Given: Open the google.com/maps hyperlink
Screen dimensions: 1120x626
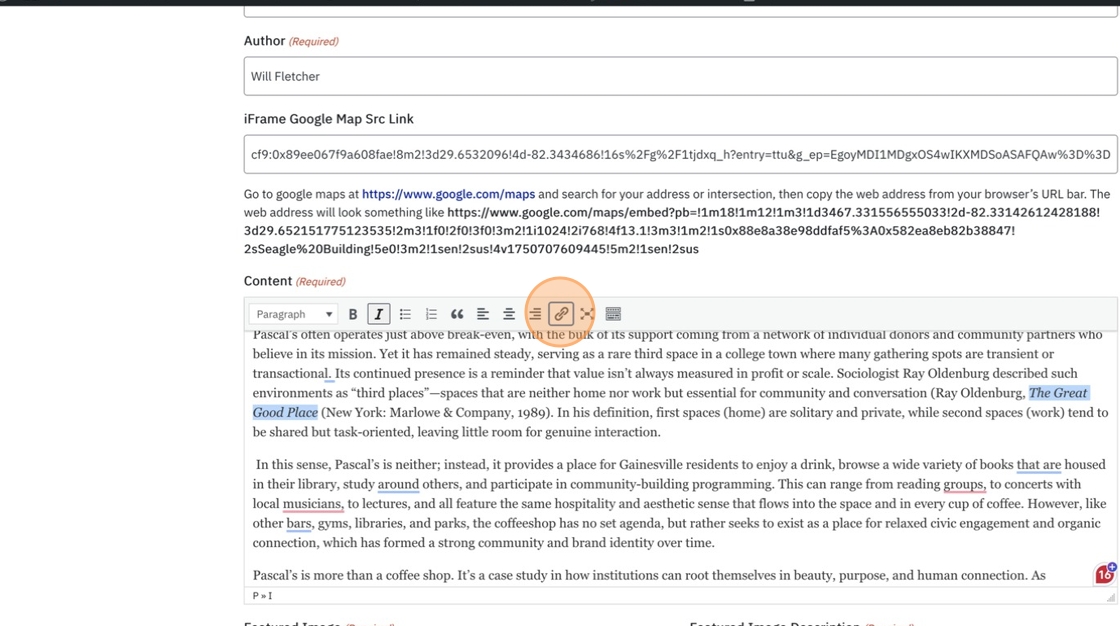Looking at the screenshot, I should (449, 194).
